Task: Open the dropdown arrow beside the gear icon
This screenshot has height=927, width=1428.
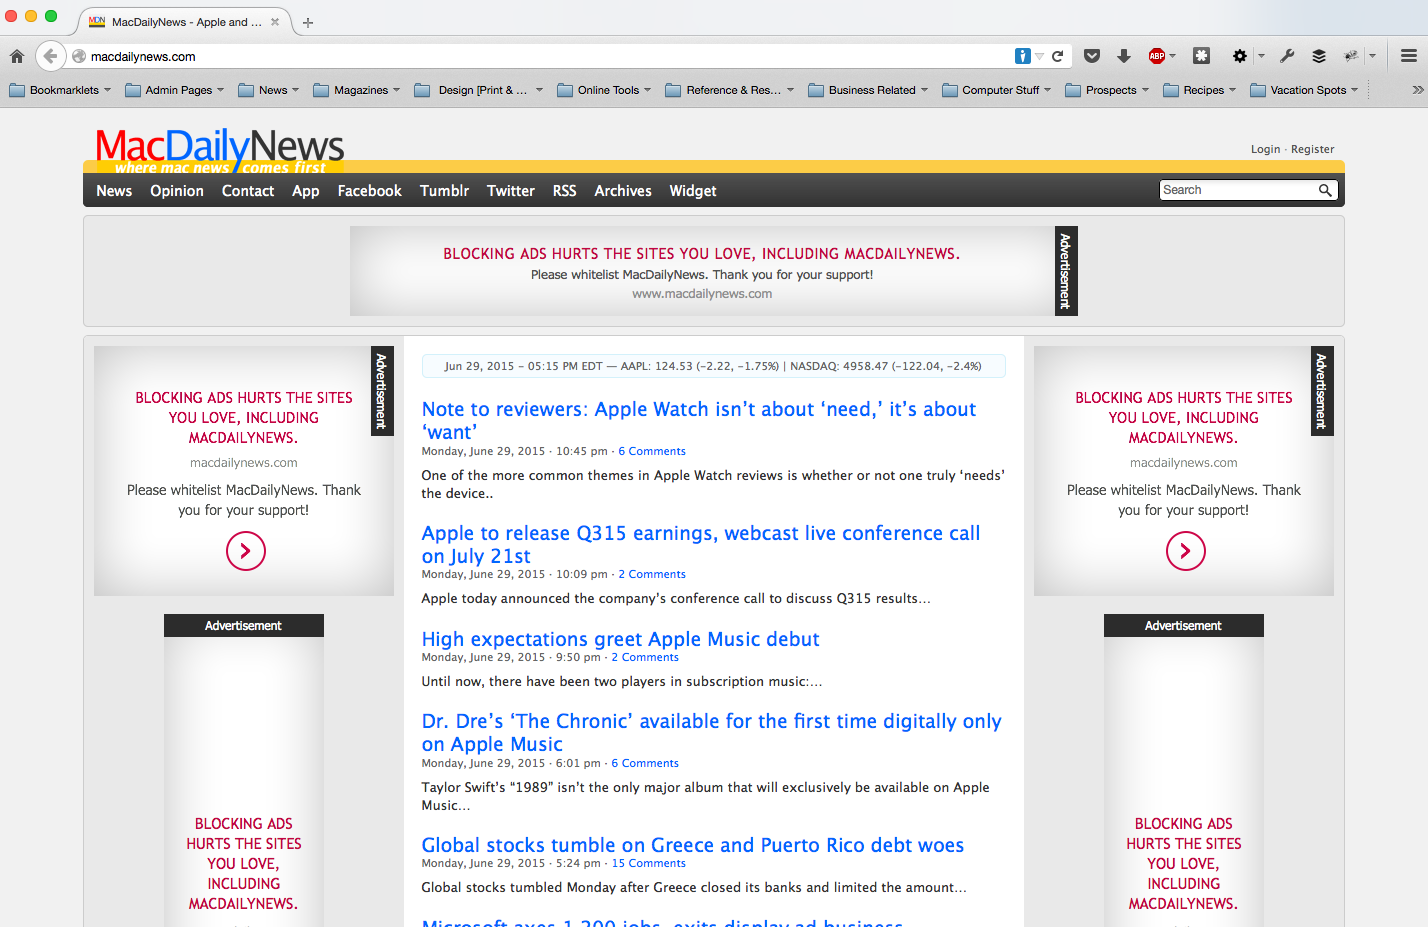Action: coord(1261,56)
